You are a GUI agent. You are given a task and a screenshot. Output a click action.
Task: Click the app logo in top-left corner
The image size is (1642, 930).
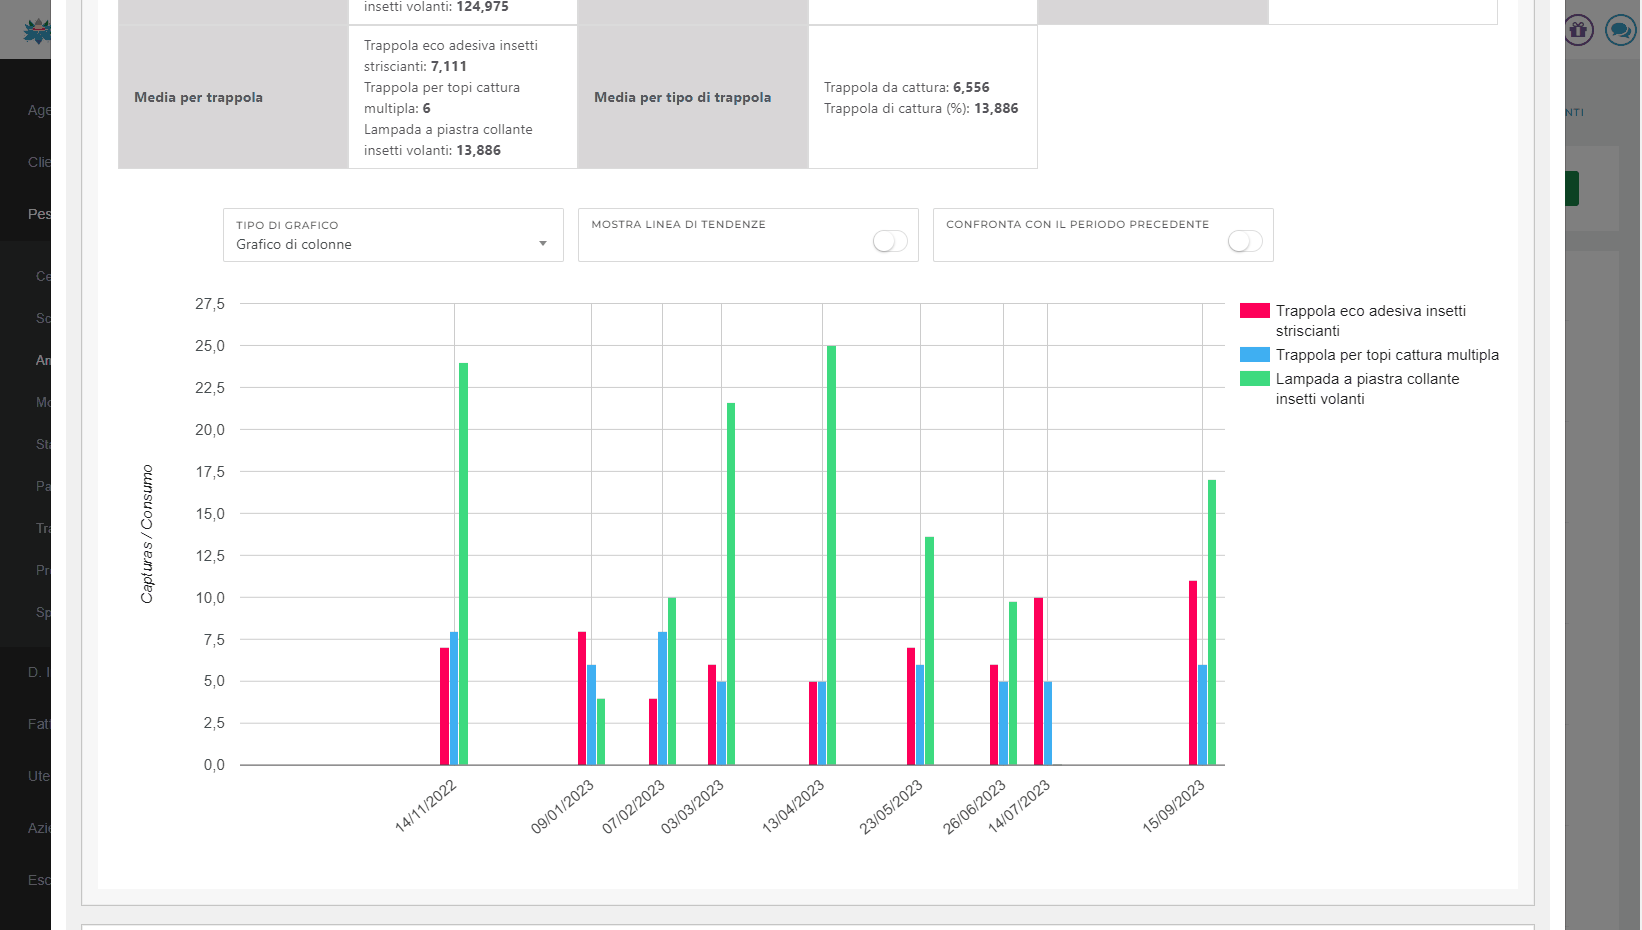[37, 32]
